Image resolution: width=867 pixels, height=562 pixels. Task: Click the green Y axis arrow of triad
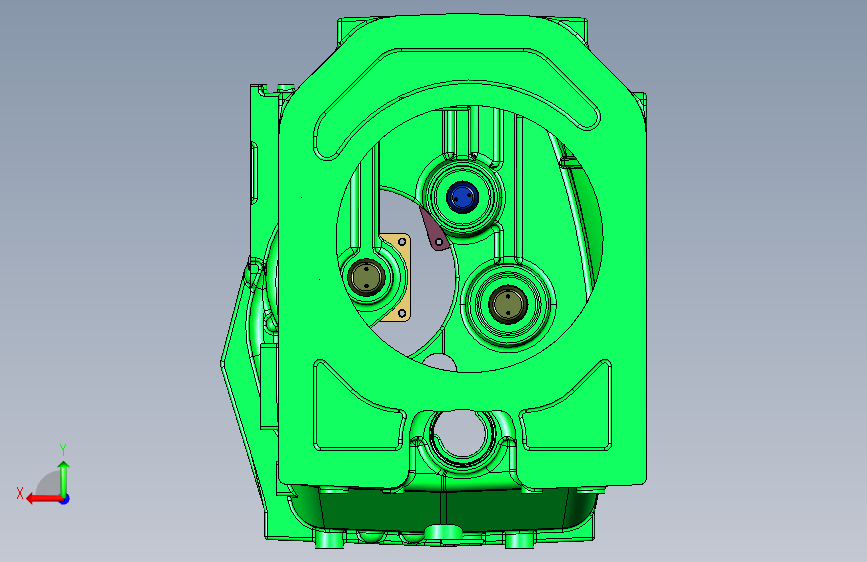[x=64, y=479]
